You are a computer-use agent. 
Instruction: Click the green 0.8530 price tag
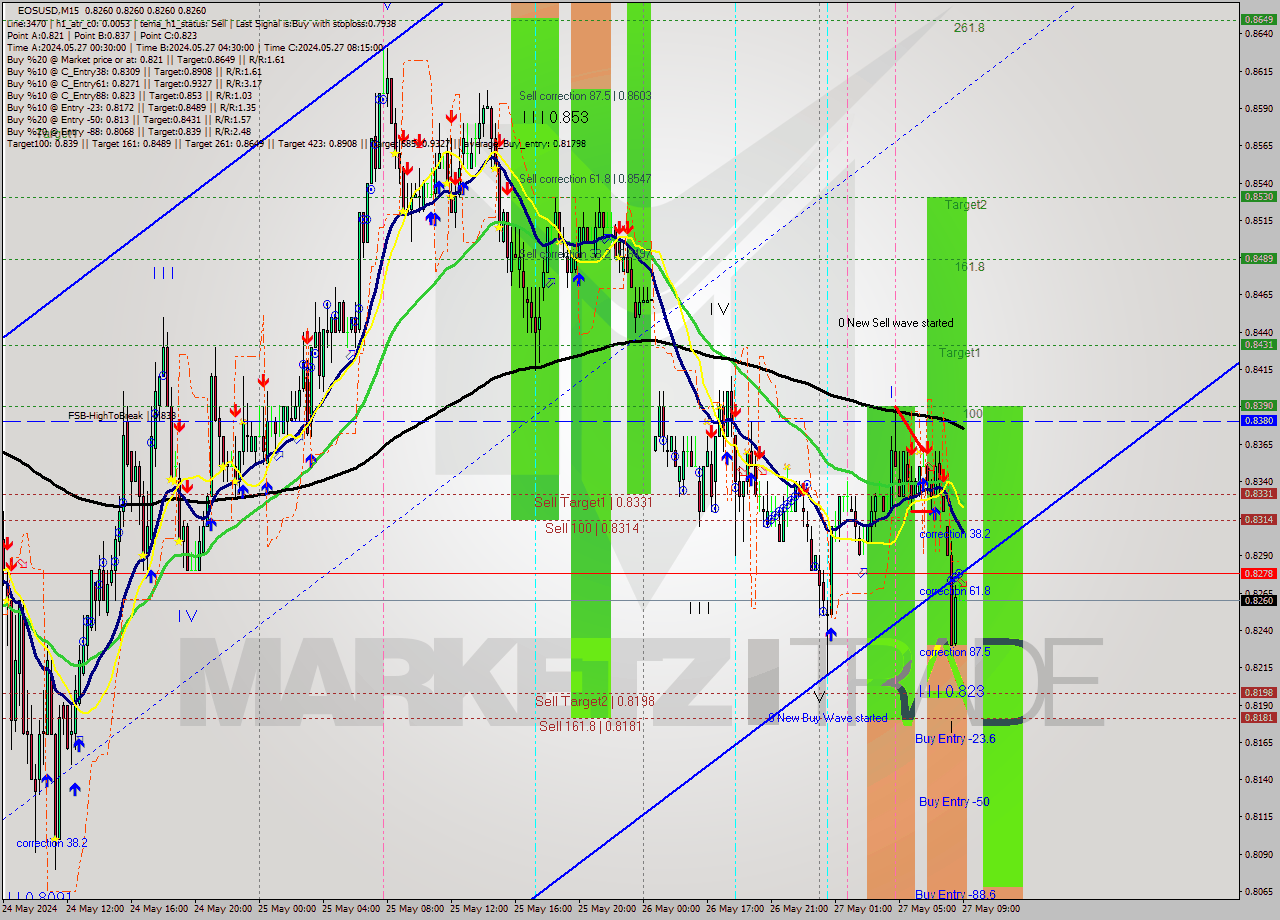pyautogui.click(x=1257, y=196)
